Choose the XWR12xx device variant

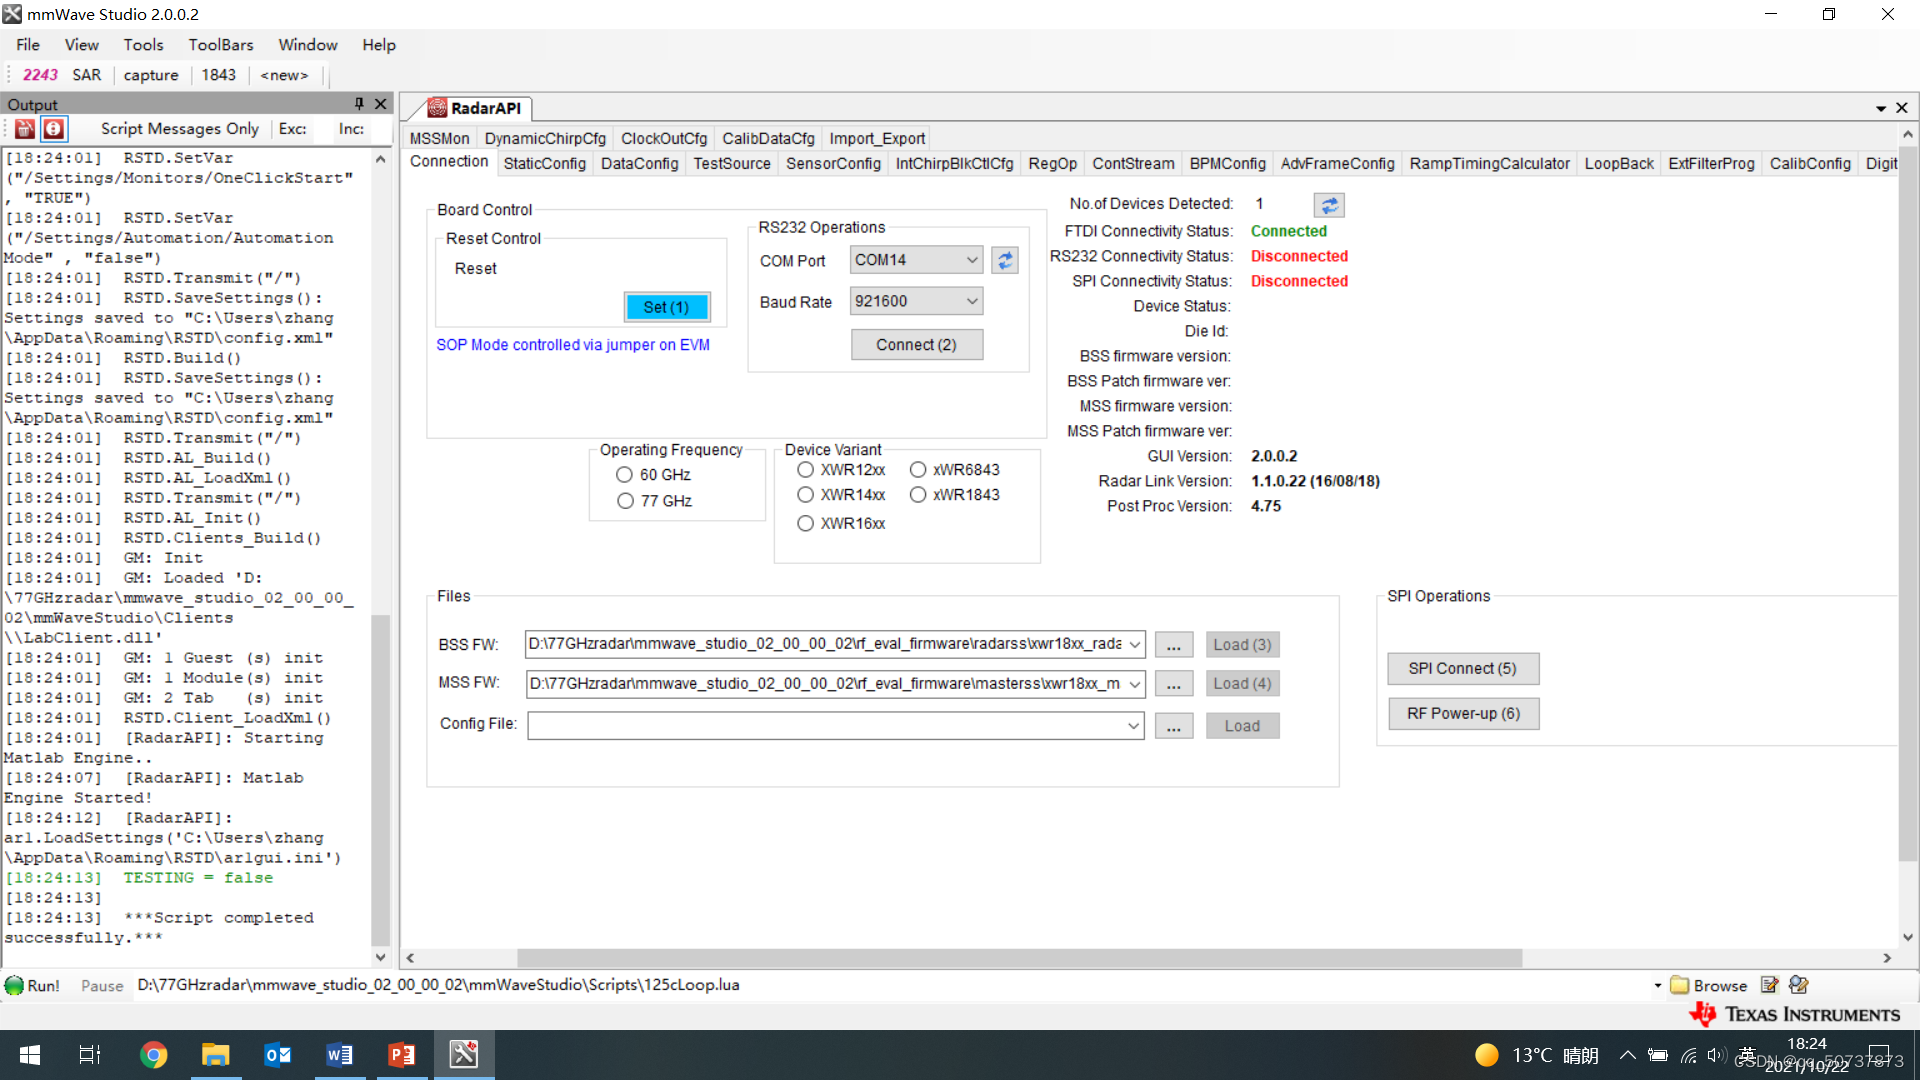click(805, 470)
